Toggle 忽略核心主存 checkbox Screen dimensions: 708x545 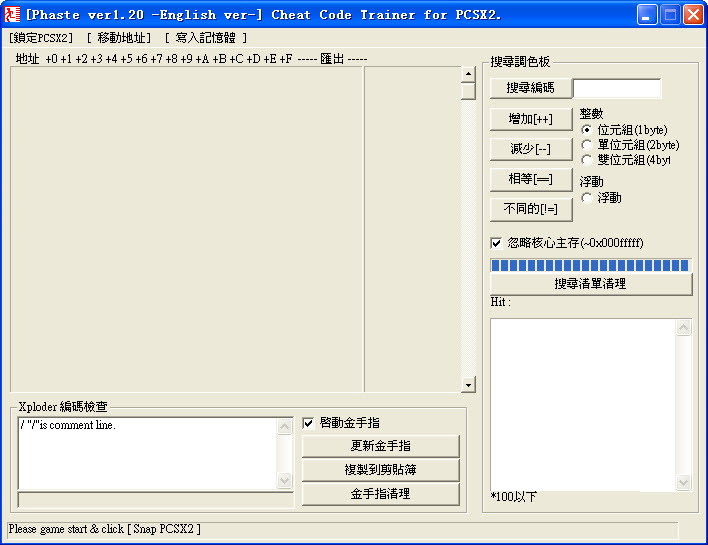(x=496, y=243)
